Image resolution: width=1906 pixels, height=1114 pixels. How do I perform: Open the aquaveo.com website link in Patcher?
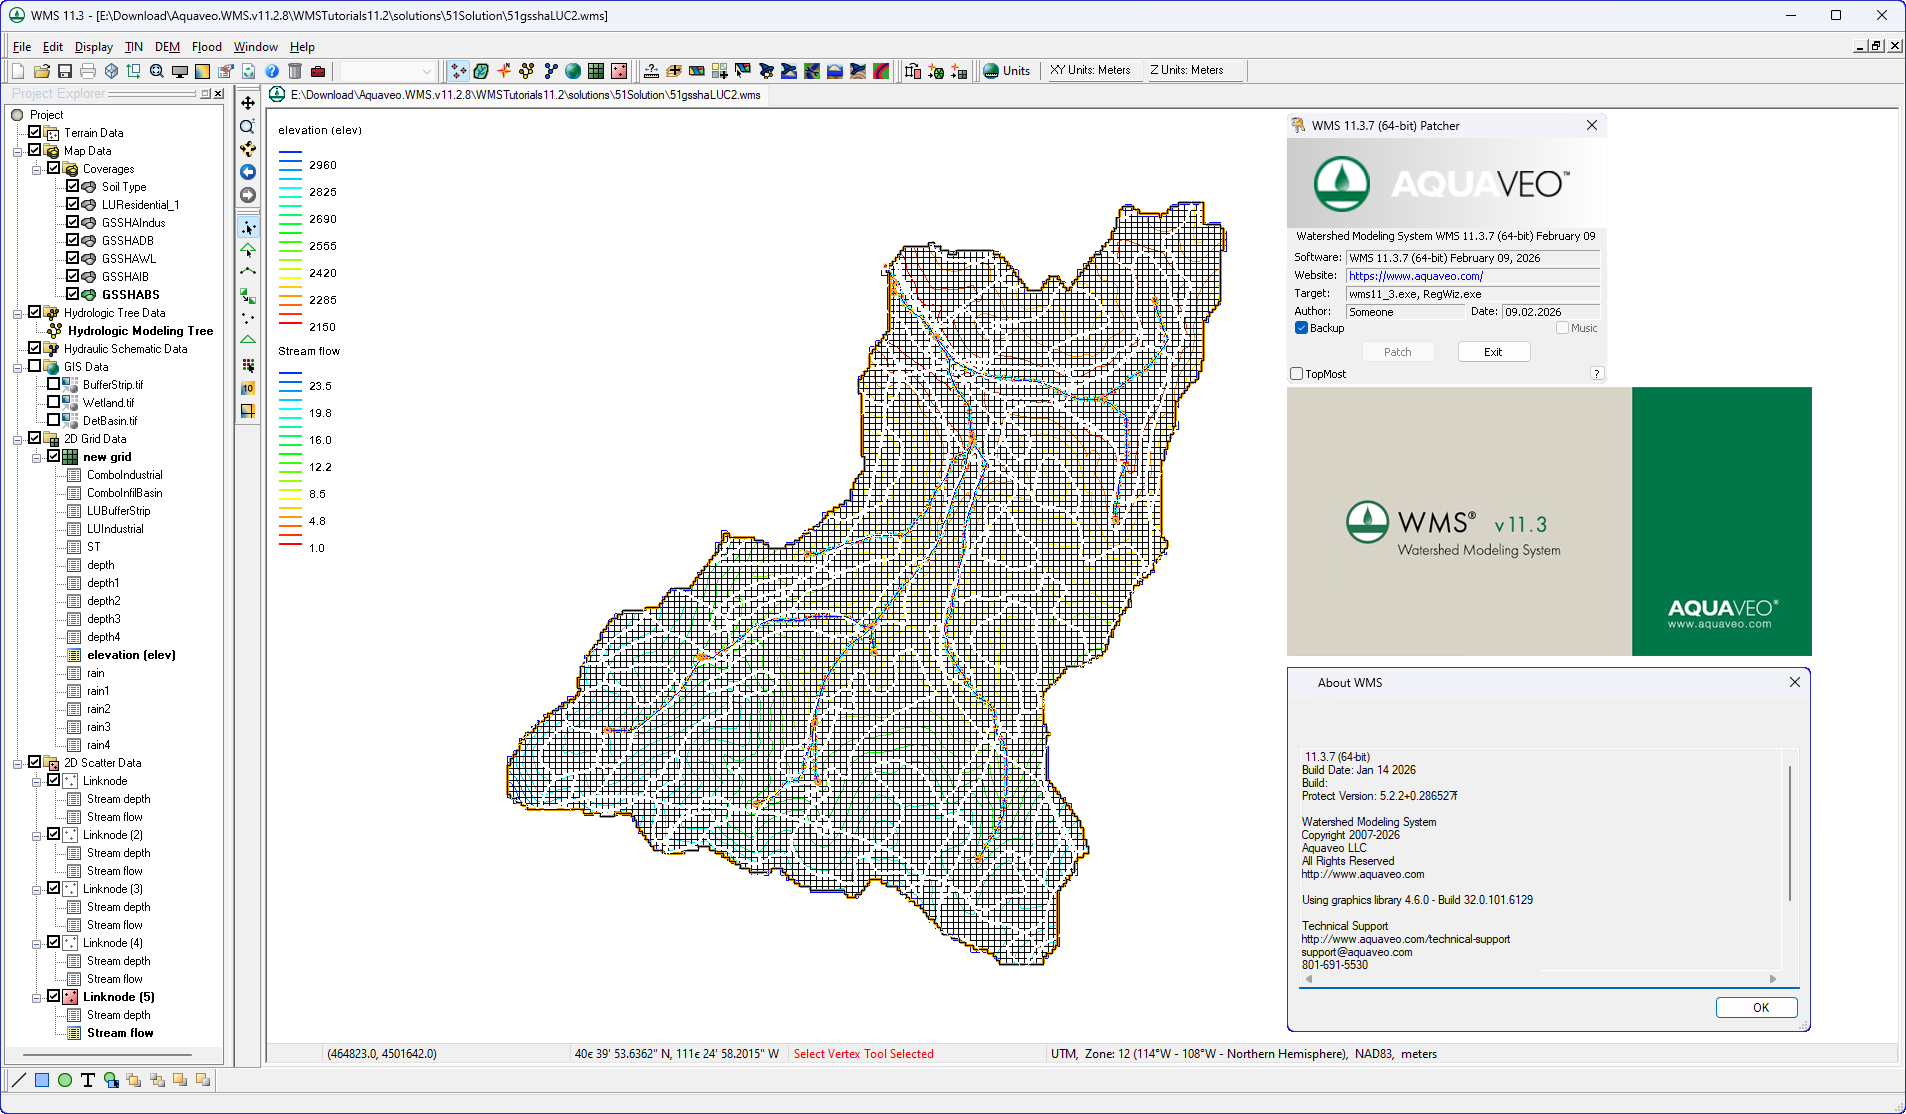1415,276
